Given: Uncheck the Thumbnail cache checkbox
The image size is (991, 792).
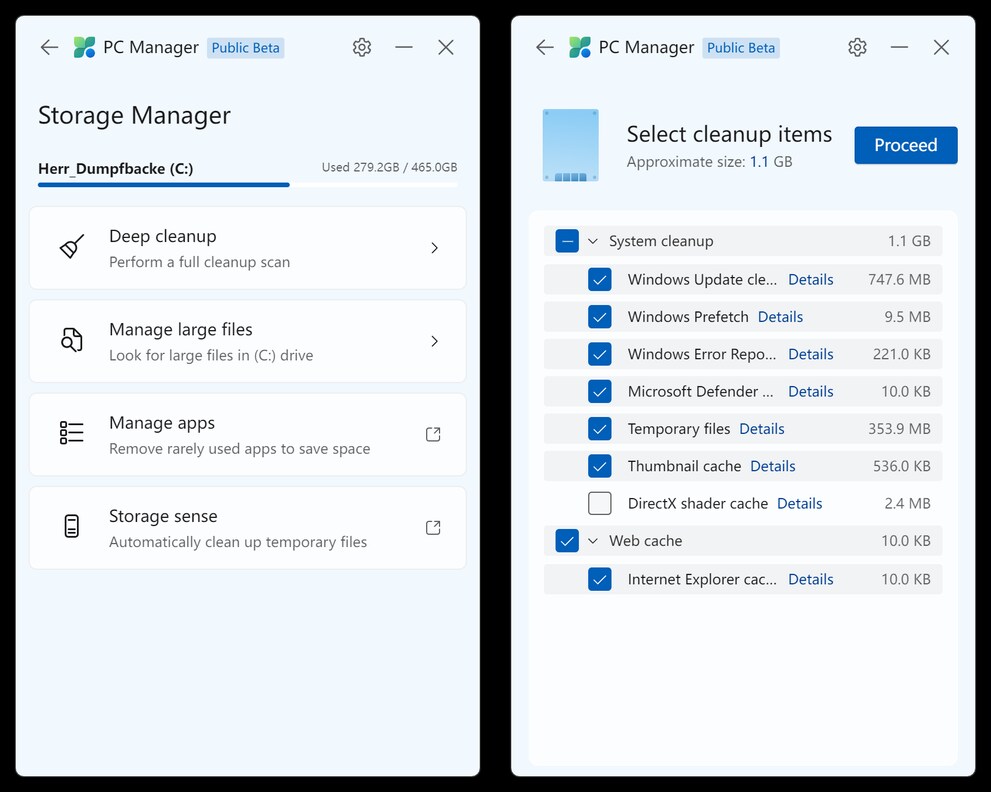Looking at the screenshot, I should pyautogui.click(x=600, y=466).
